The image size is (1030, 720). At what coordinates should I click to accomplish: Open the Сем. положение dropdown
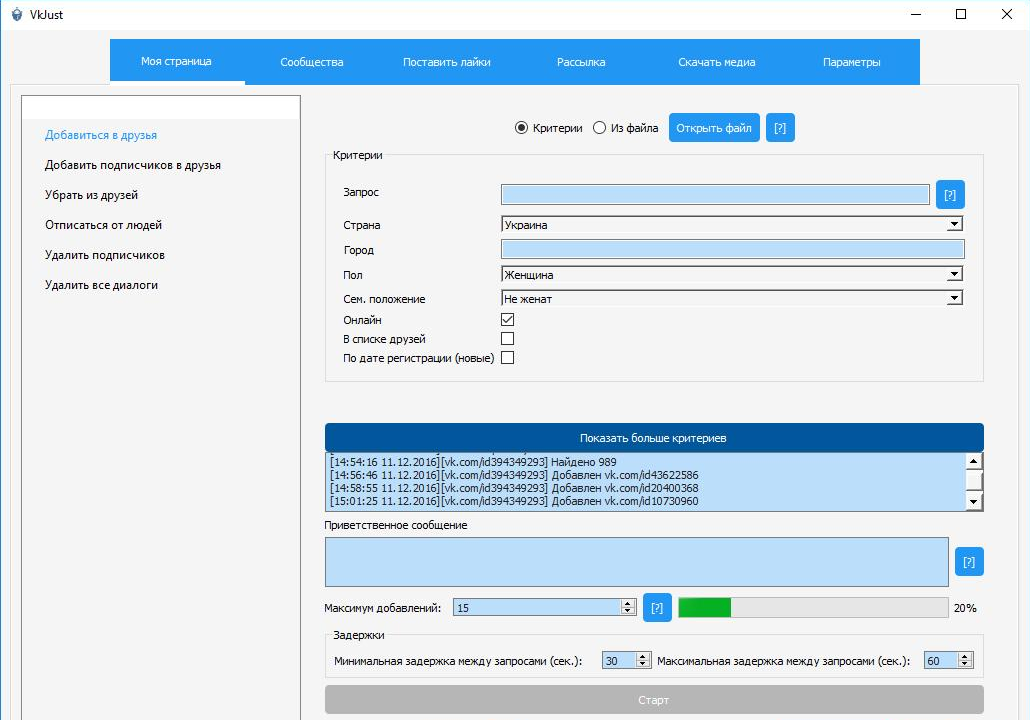[x=731, y=298]
